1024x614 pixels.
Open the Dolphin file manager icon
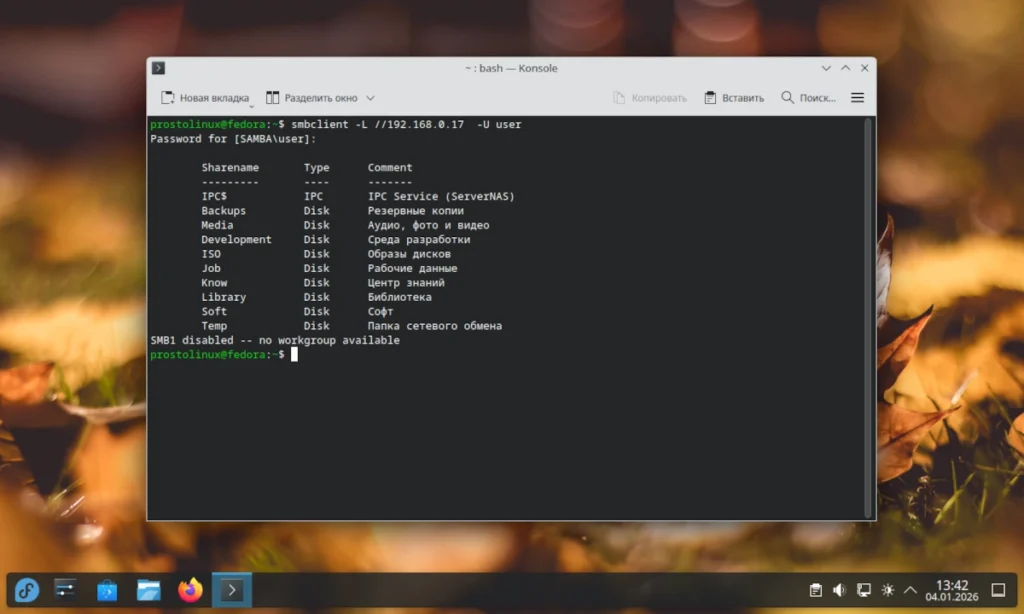pos(149,590)
